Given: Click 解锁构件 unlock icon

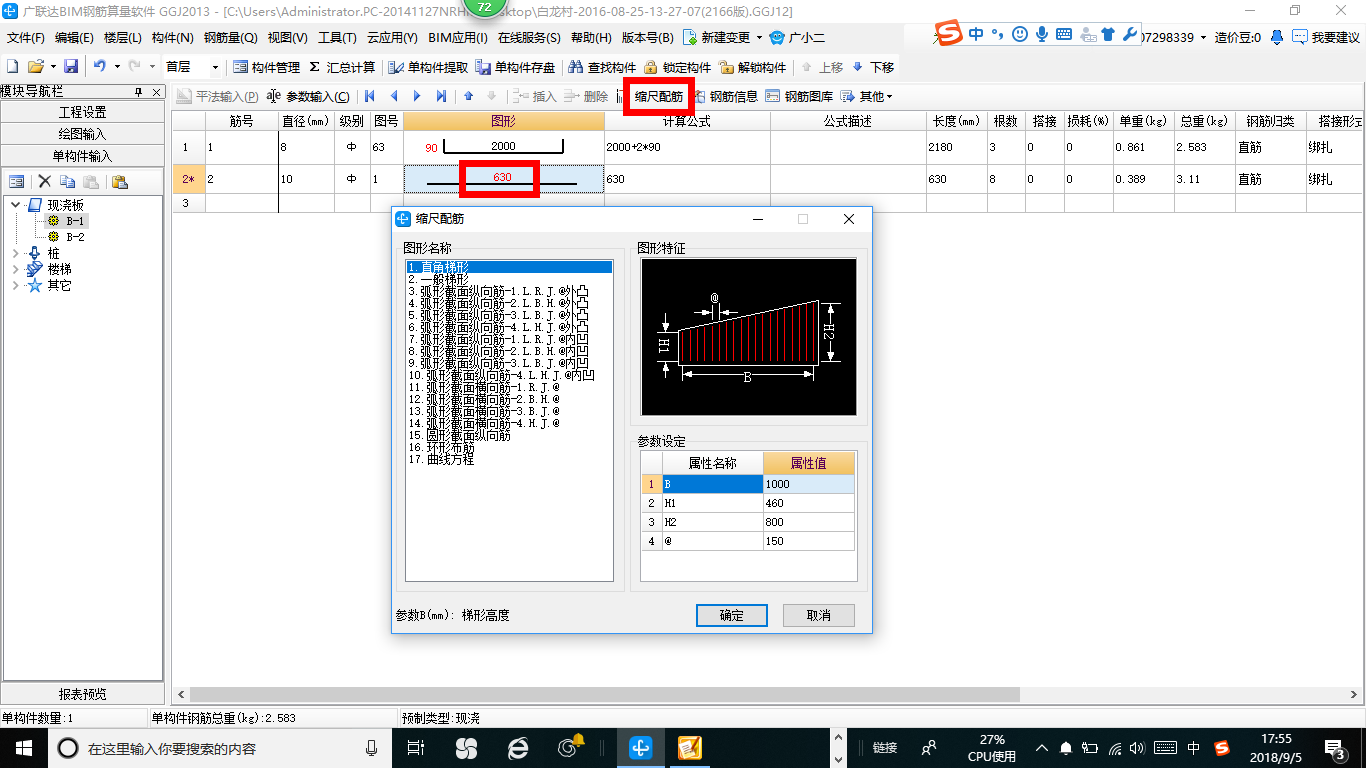Looking at the screenshot, I should click(752, 67).
